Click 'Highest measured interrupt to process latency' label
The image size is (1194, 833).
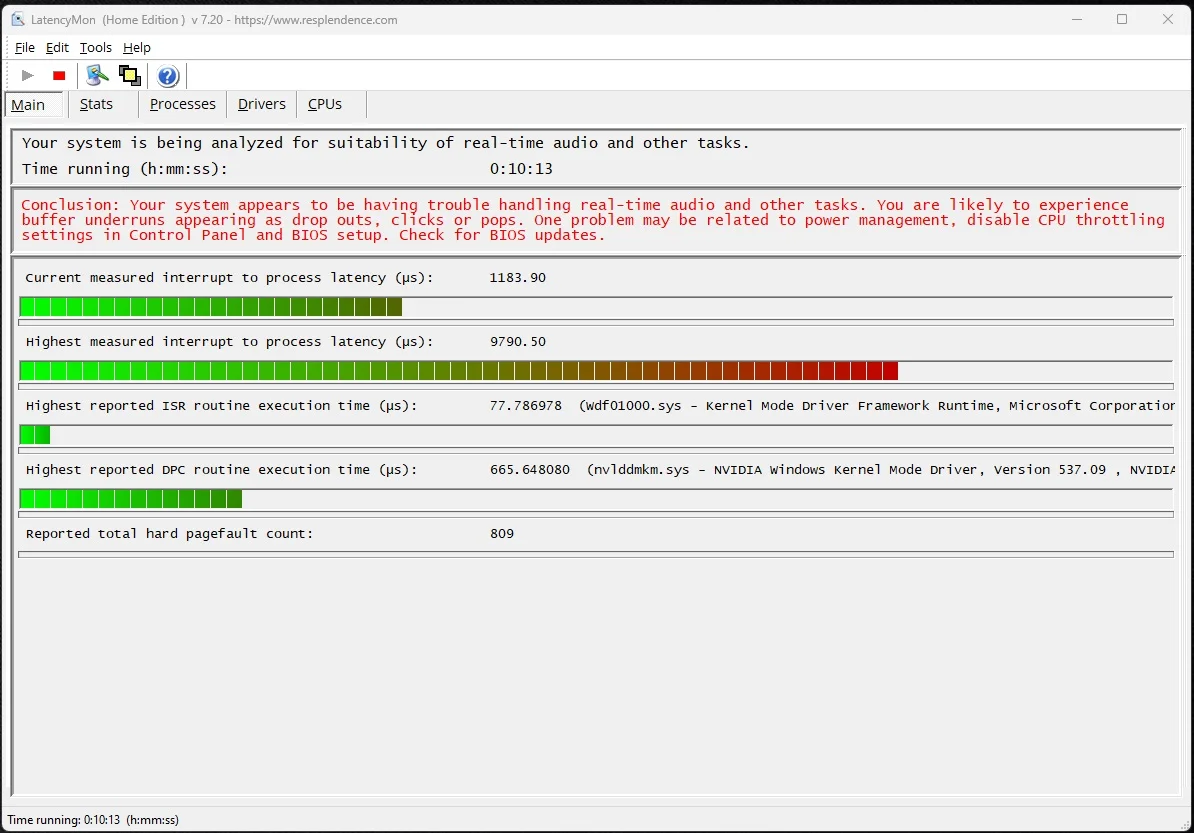click(x=229, y=342)
